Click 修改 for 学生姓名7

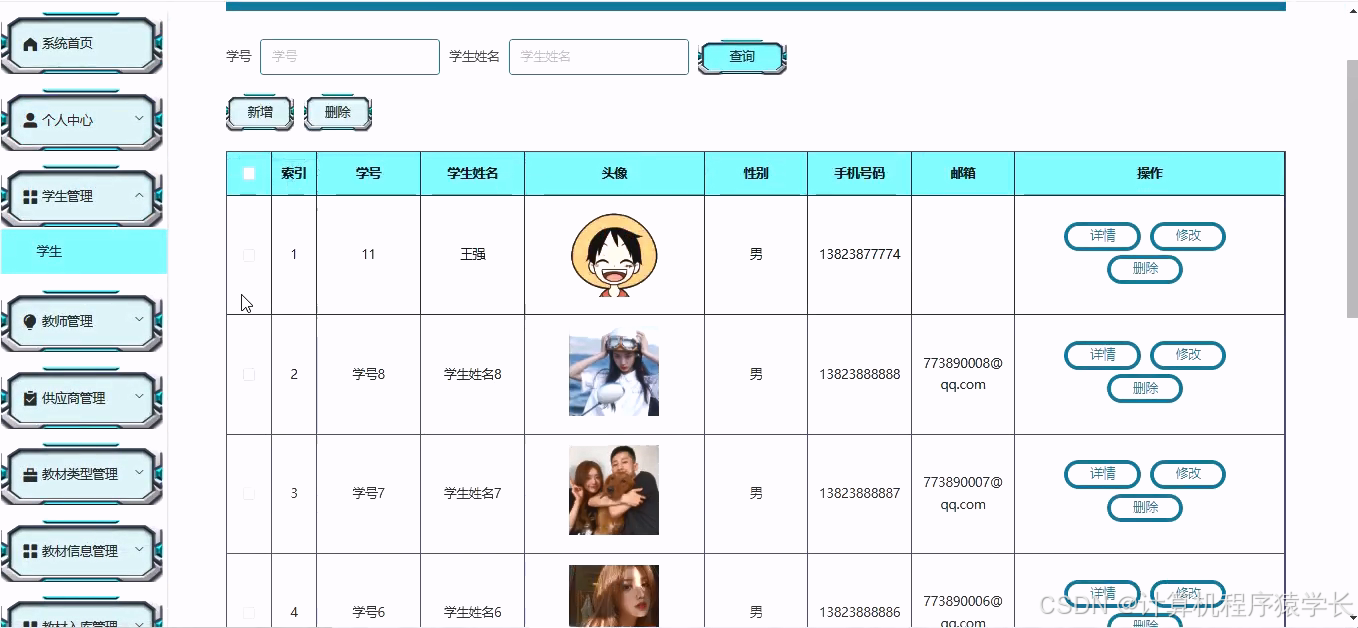[x=1188, y=474]
